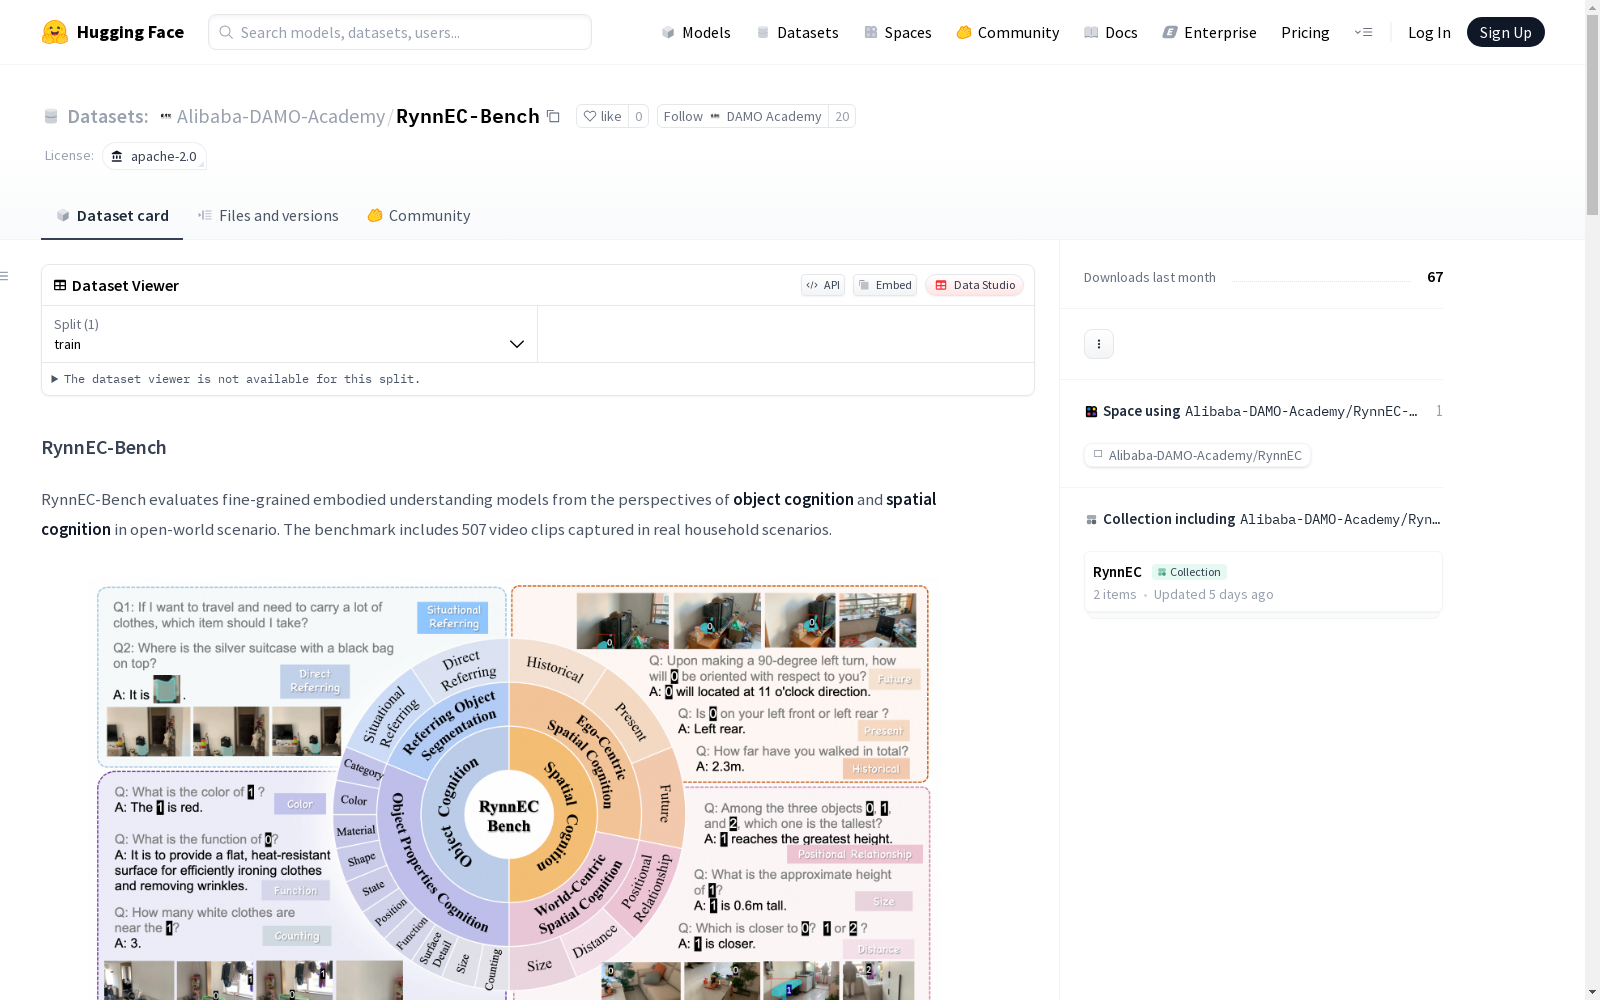Open the Alibaba-DAMO-Academy organization link

point(281,116)
